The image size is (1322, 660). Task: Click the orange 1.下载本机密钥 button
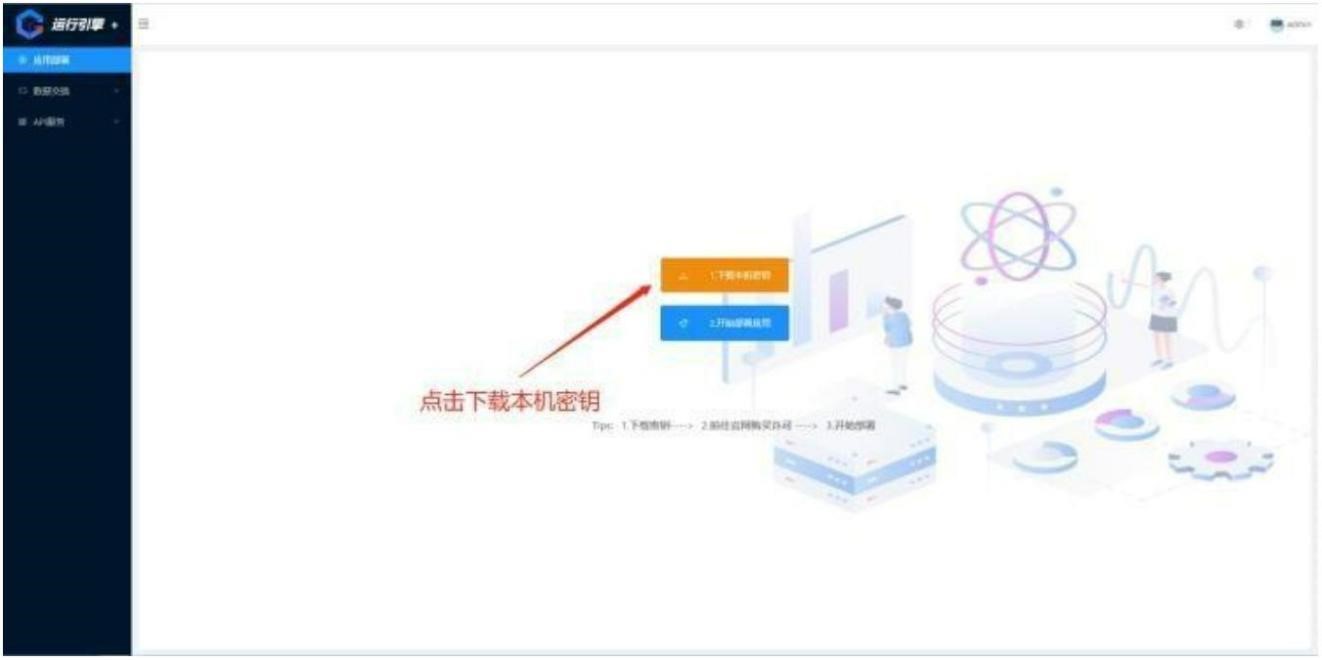(x=725, y=275)
